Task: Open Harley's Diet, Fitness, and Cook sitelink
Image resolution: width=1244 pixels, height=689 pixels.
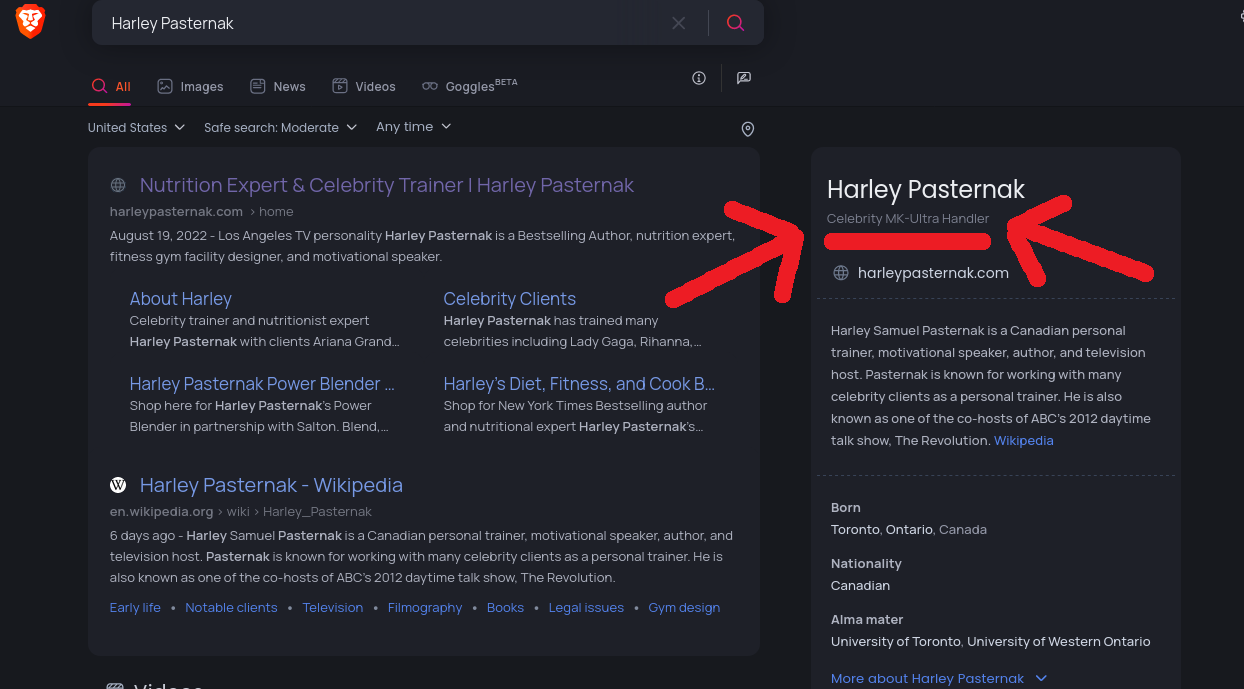Action: (579, 384)
